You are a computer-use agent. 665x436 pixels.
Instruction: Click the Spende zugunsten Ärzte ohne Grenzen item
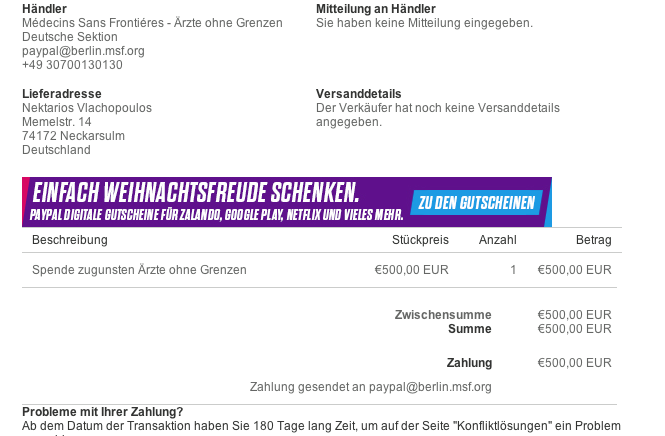(139, 270)
